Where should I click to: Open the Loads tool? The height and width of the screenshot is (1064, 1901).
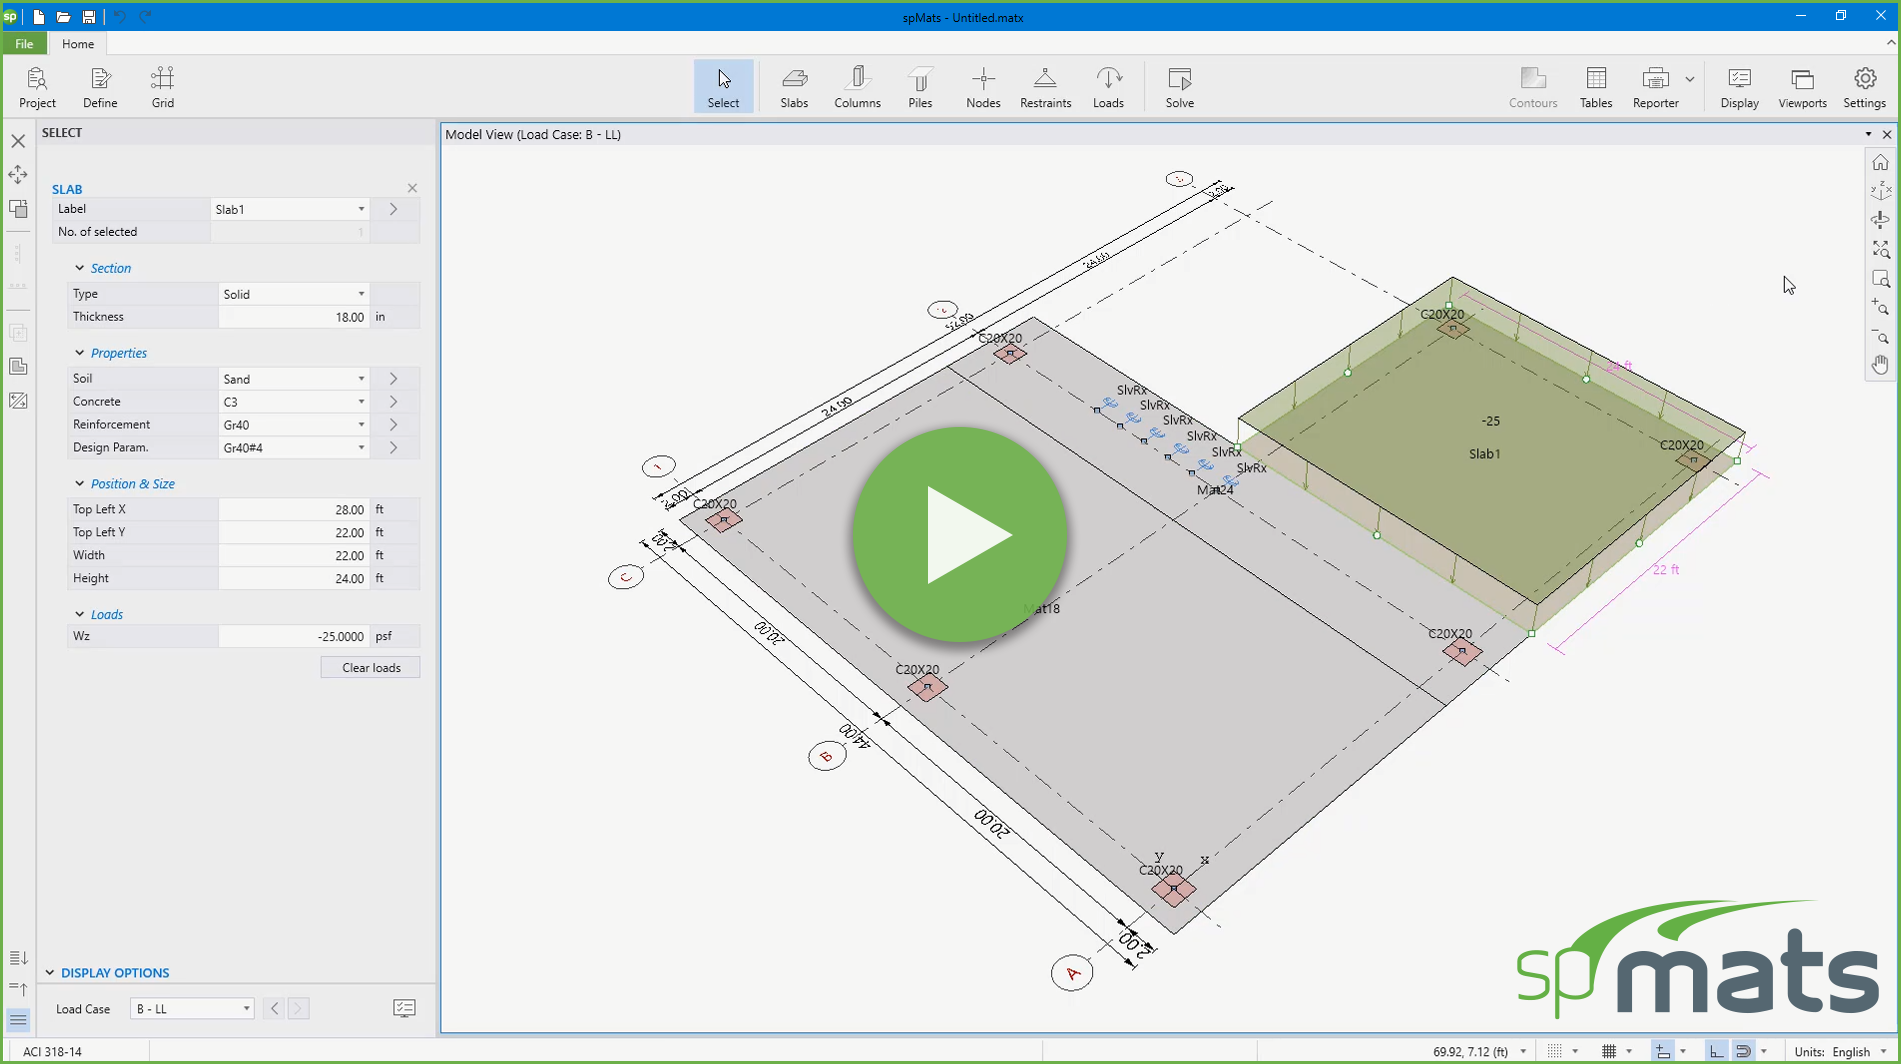pos(1108,86)
